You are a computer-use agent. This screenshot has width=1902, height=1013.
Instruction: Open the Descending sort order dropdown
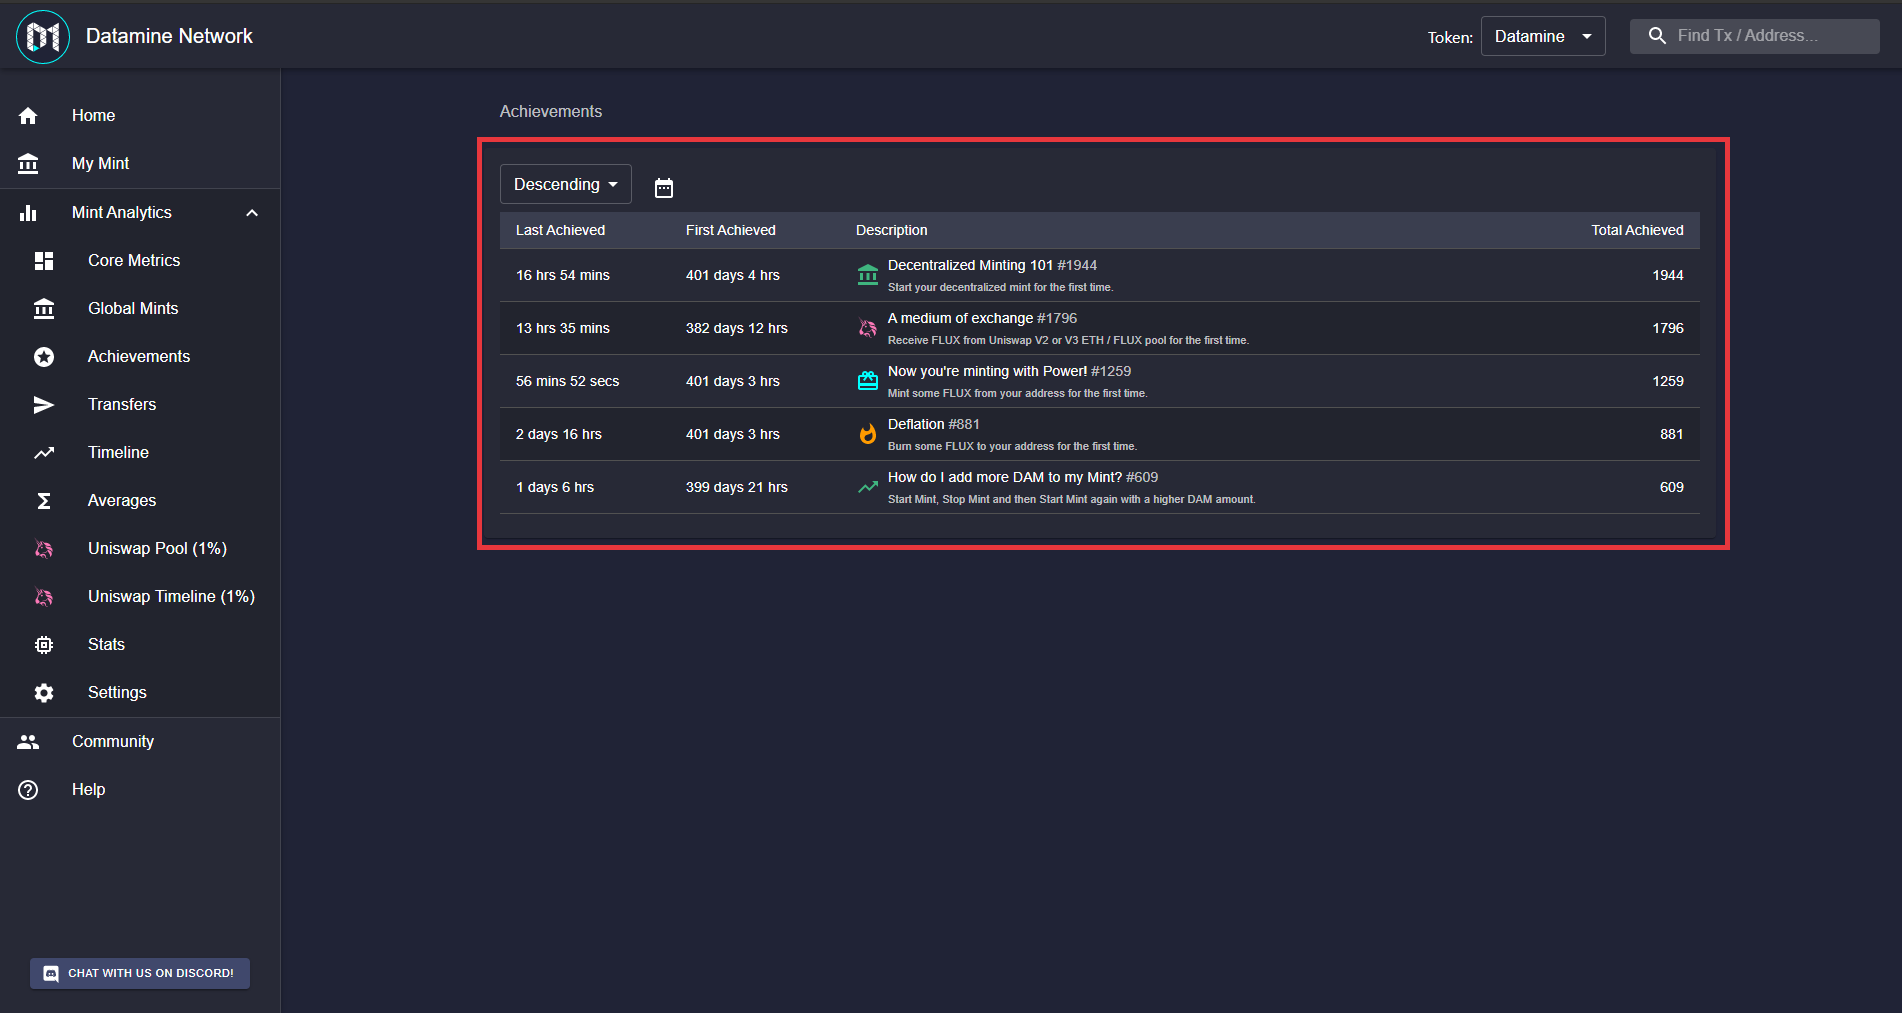(x=566, y=184)
